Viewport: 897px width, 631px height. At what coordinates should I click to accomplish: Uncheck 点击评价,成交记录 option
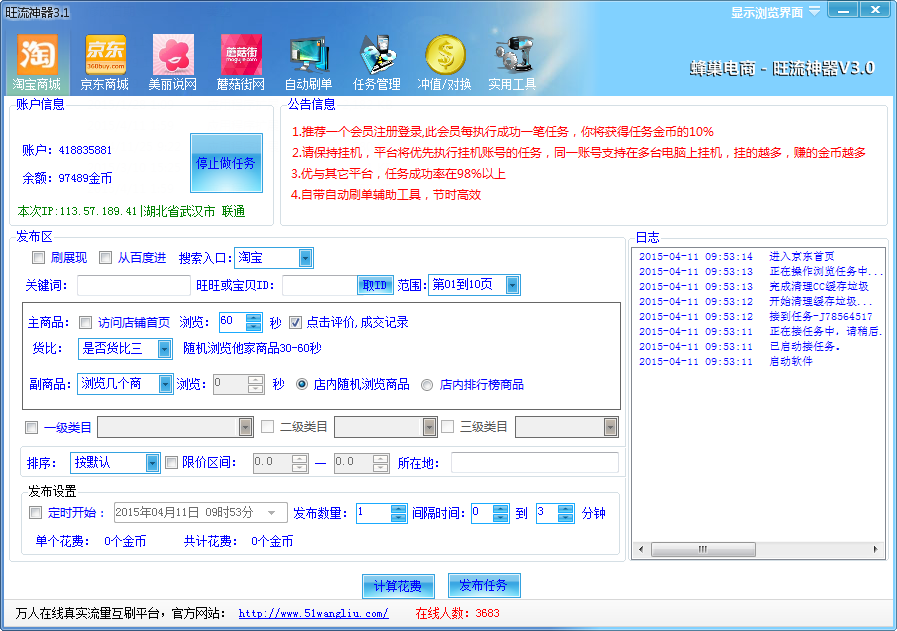pyautogui.click(x=294, y=322)
